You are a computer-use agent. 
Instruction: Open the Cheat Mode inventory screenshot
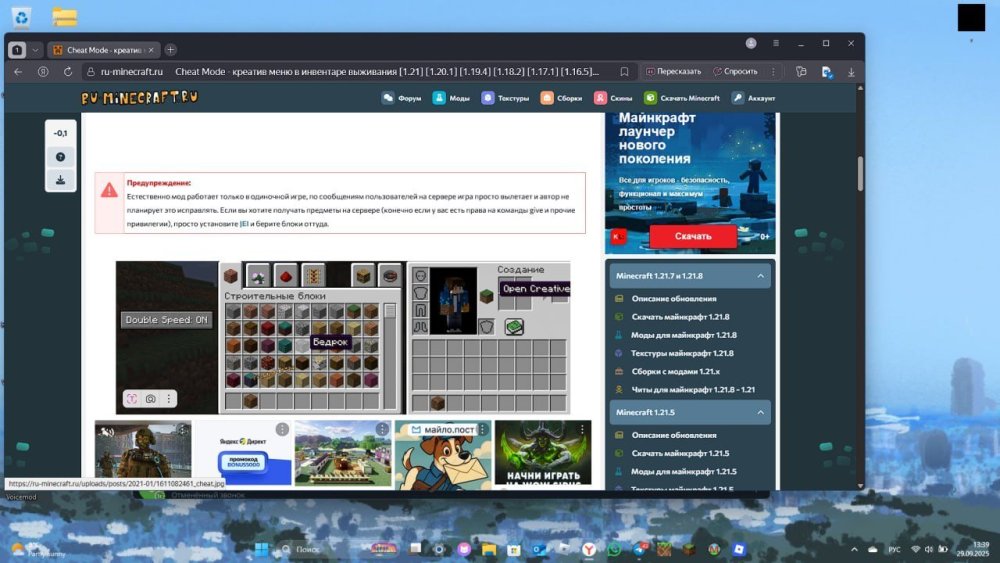(x=343, y=337)
